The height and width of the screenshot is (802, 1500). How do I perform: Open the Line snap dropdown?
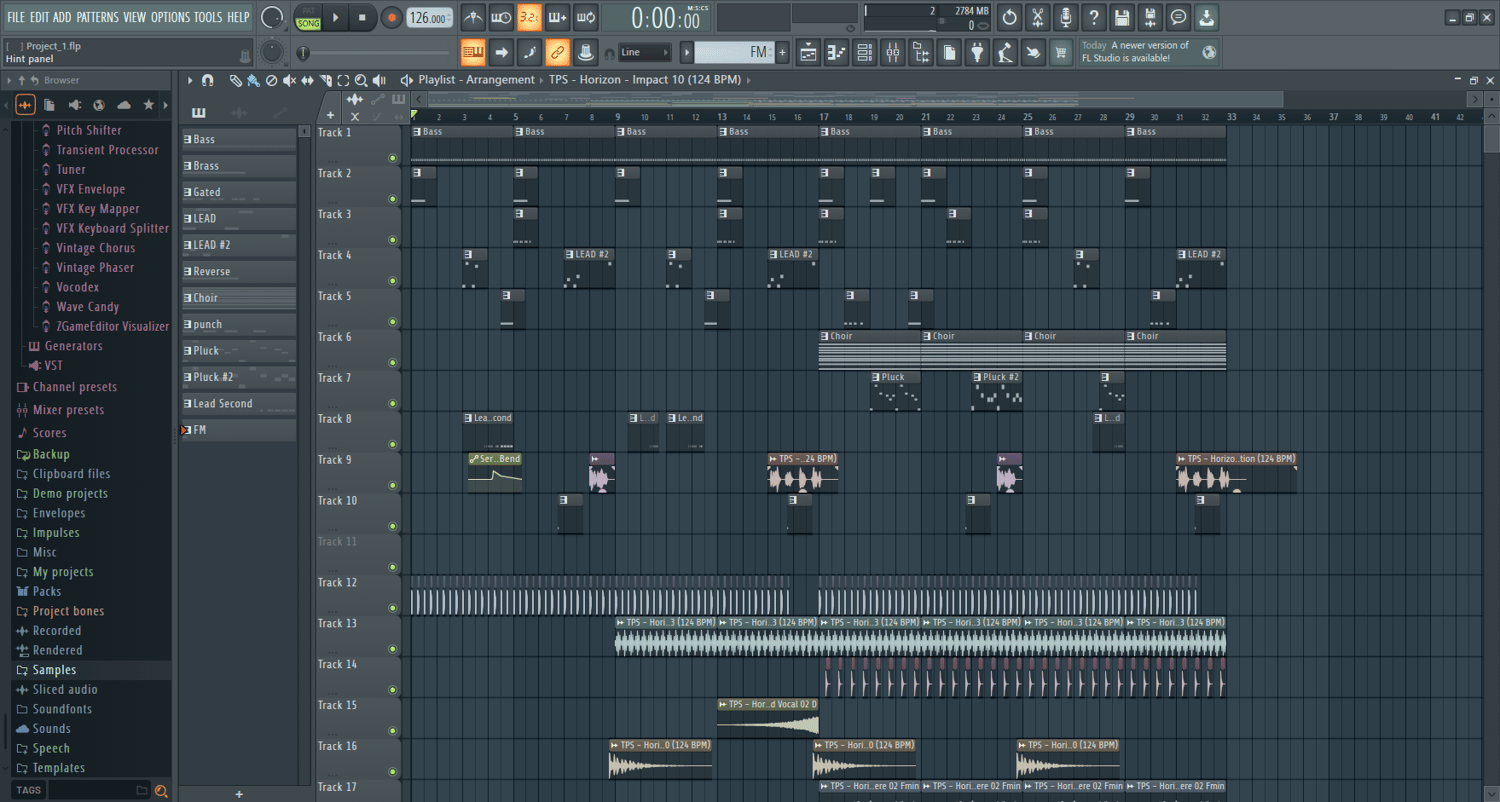(644, 52)
